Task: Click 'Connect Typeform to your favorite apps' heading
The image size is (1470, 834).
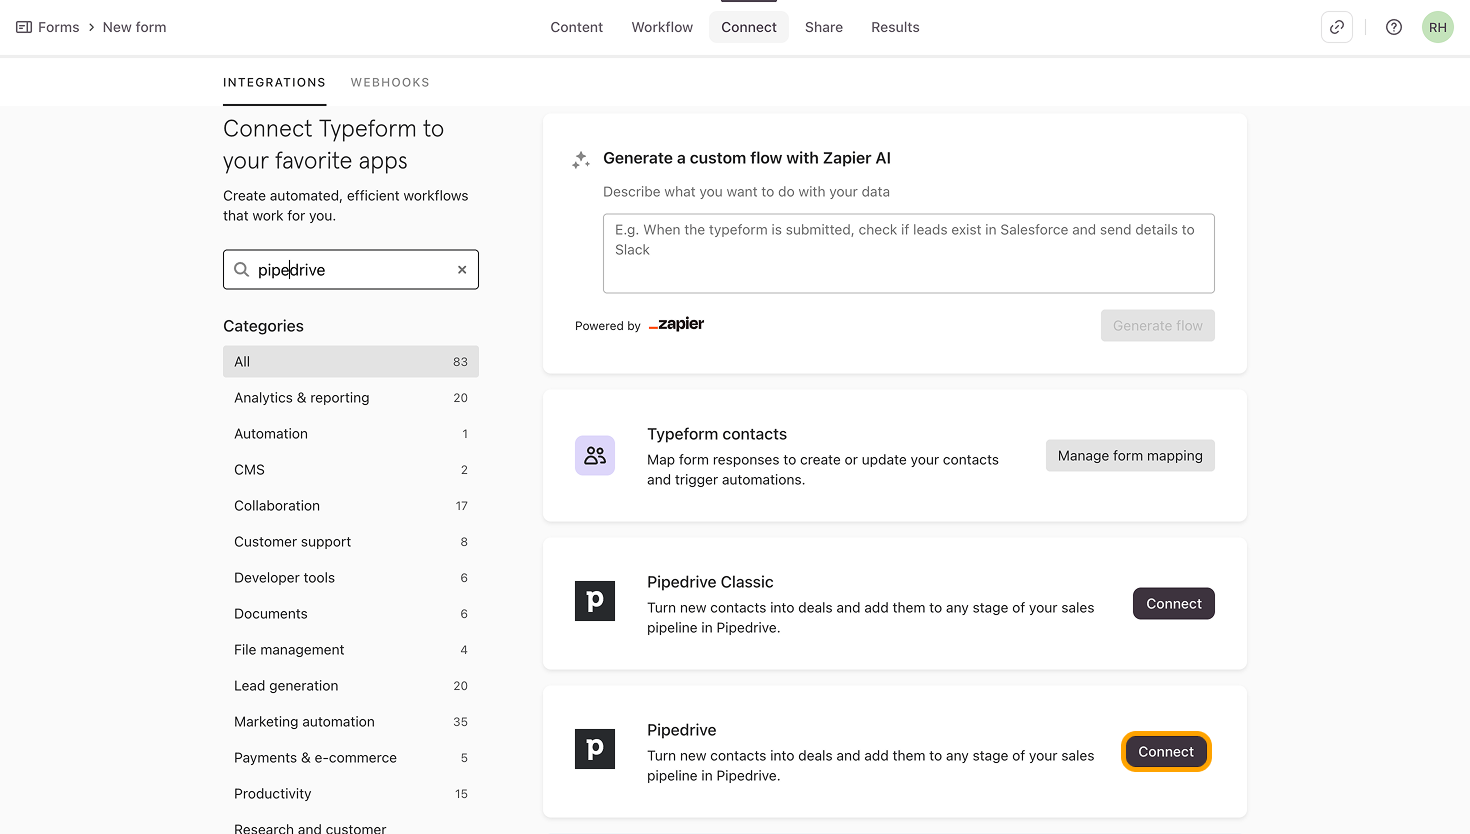Action: click(x=334, y=145)
